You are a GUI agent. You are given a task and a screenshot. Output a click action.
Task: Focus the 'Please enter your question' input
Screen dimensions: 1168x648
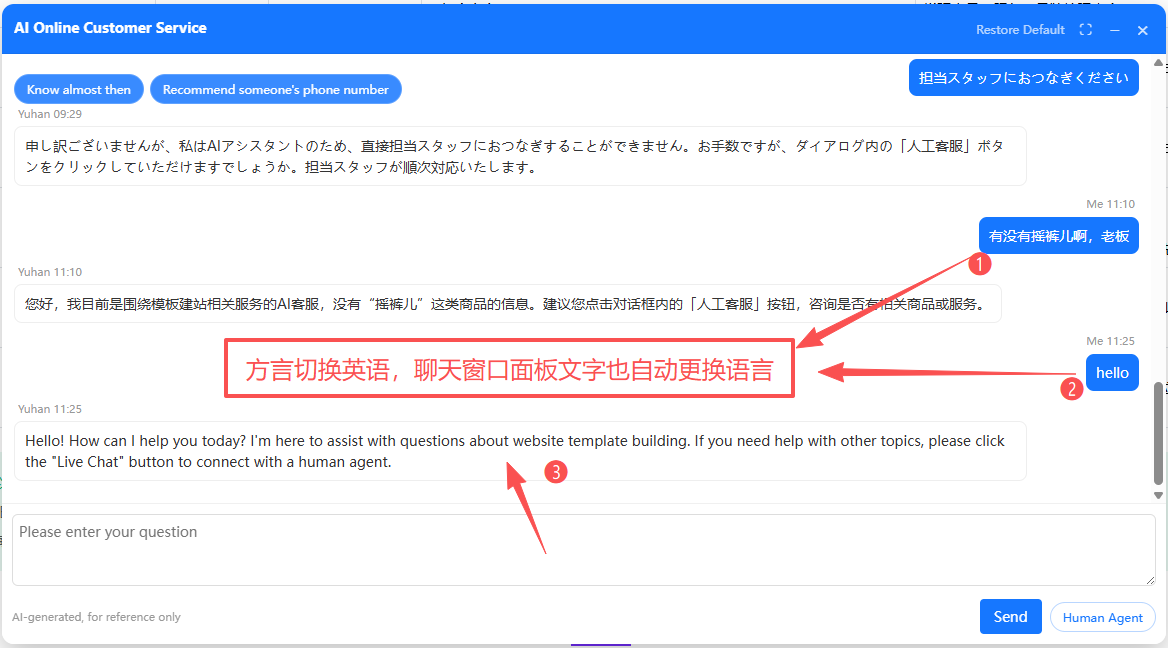(584, 550)
